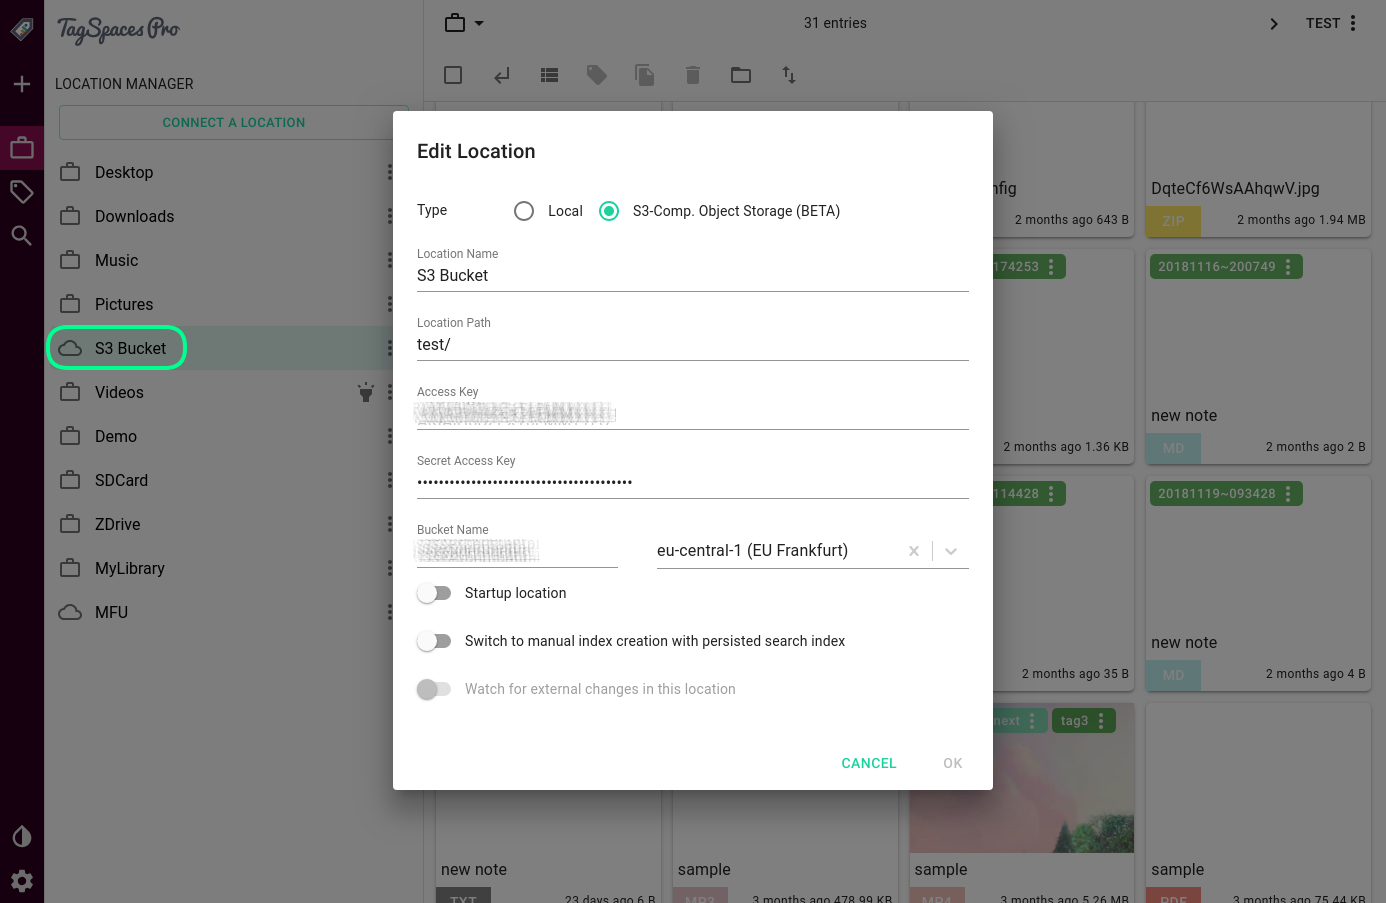Click the tag files toolbar icon
Viewport: 1386px width, 903px height.
pyautogui.click(x=597, y=75)
